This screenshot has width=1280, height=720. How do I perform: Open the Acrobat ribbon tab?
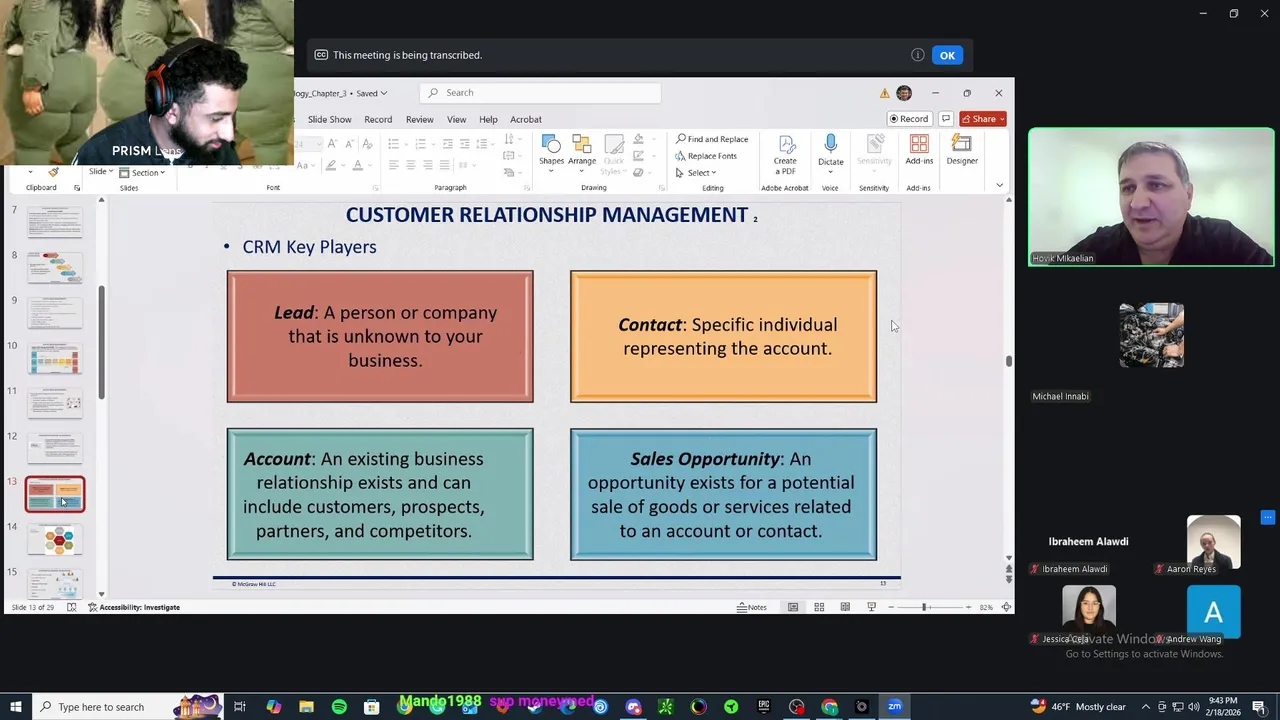tap(526, 119)
